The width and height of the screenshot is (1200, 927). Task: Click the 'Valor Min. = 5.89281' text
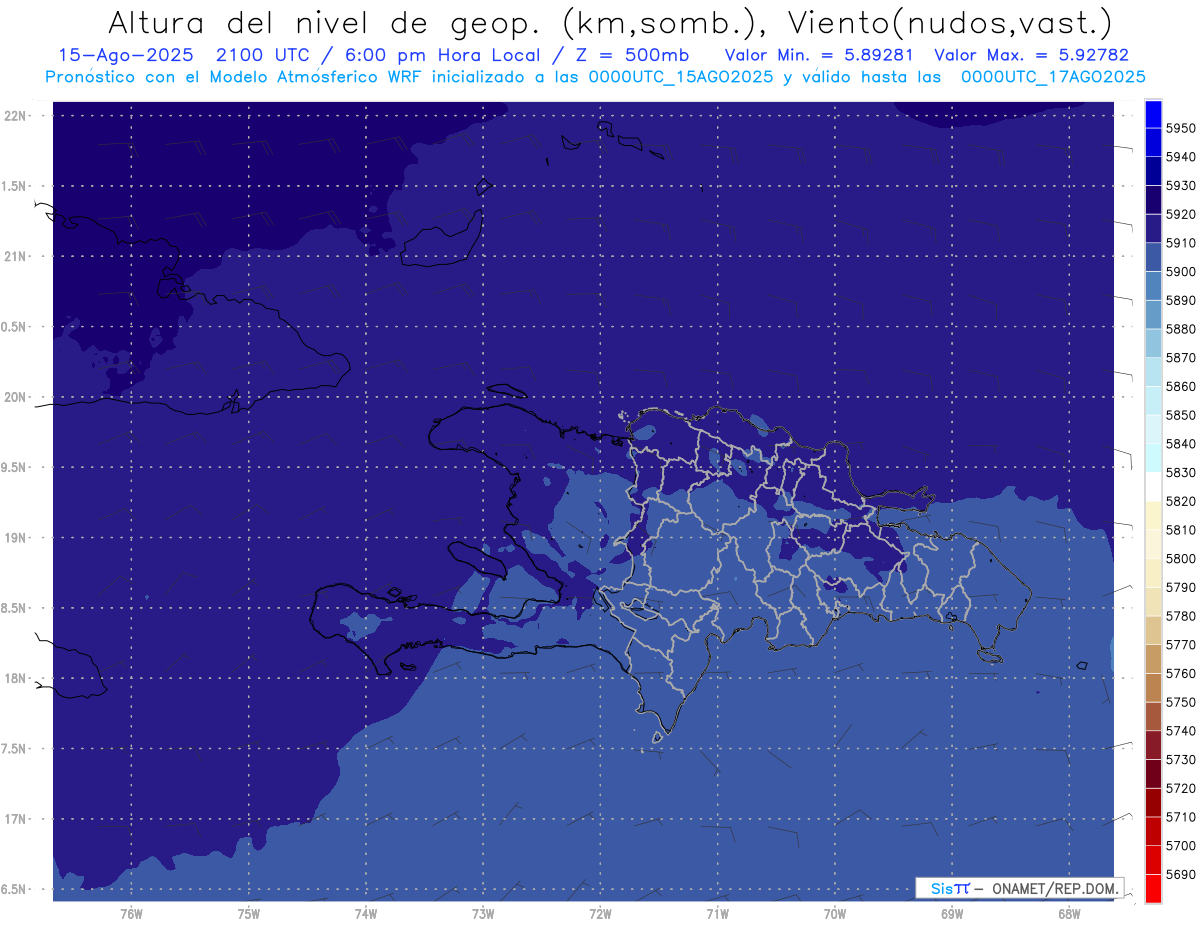click(x=818, y=56)
